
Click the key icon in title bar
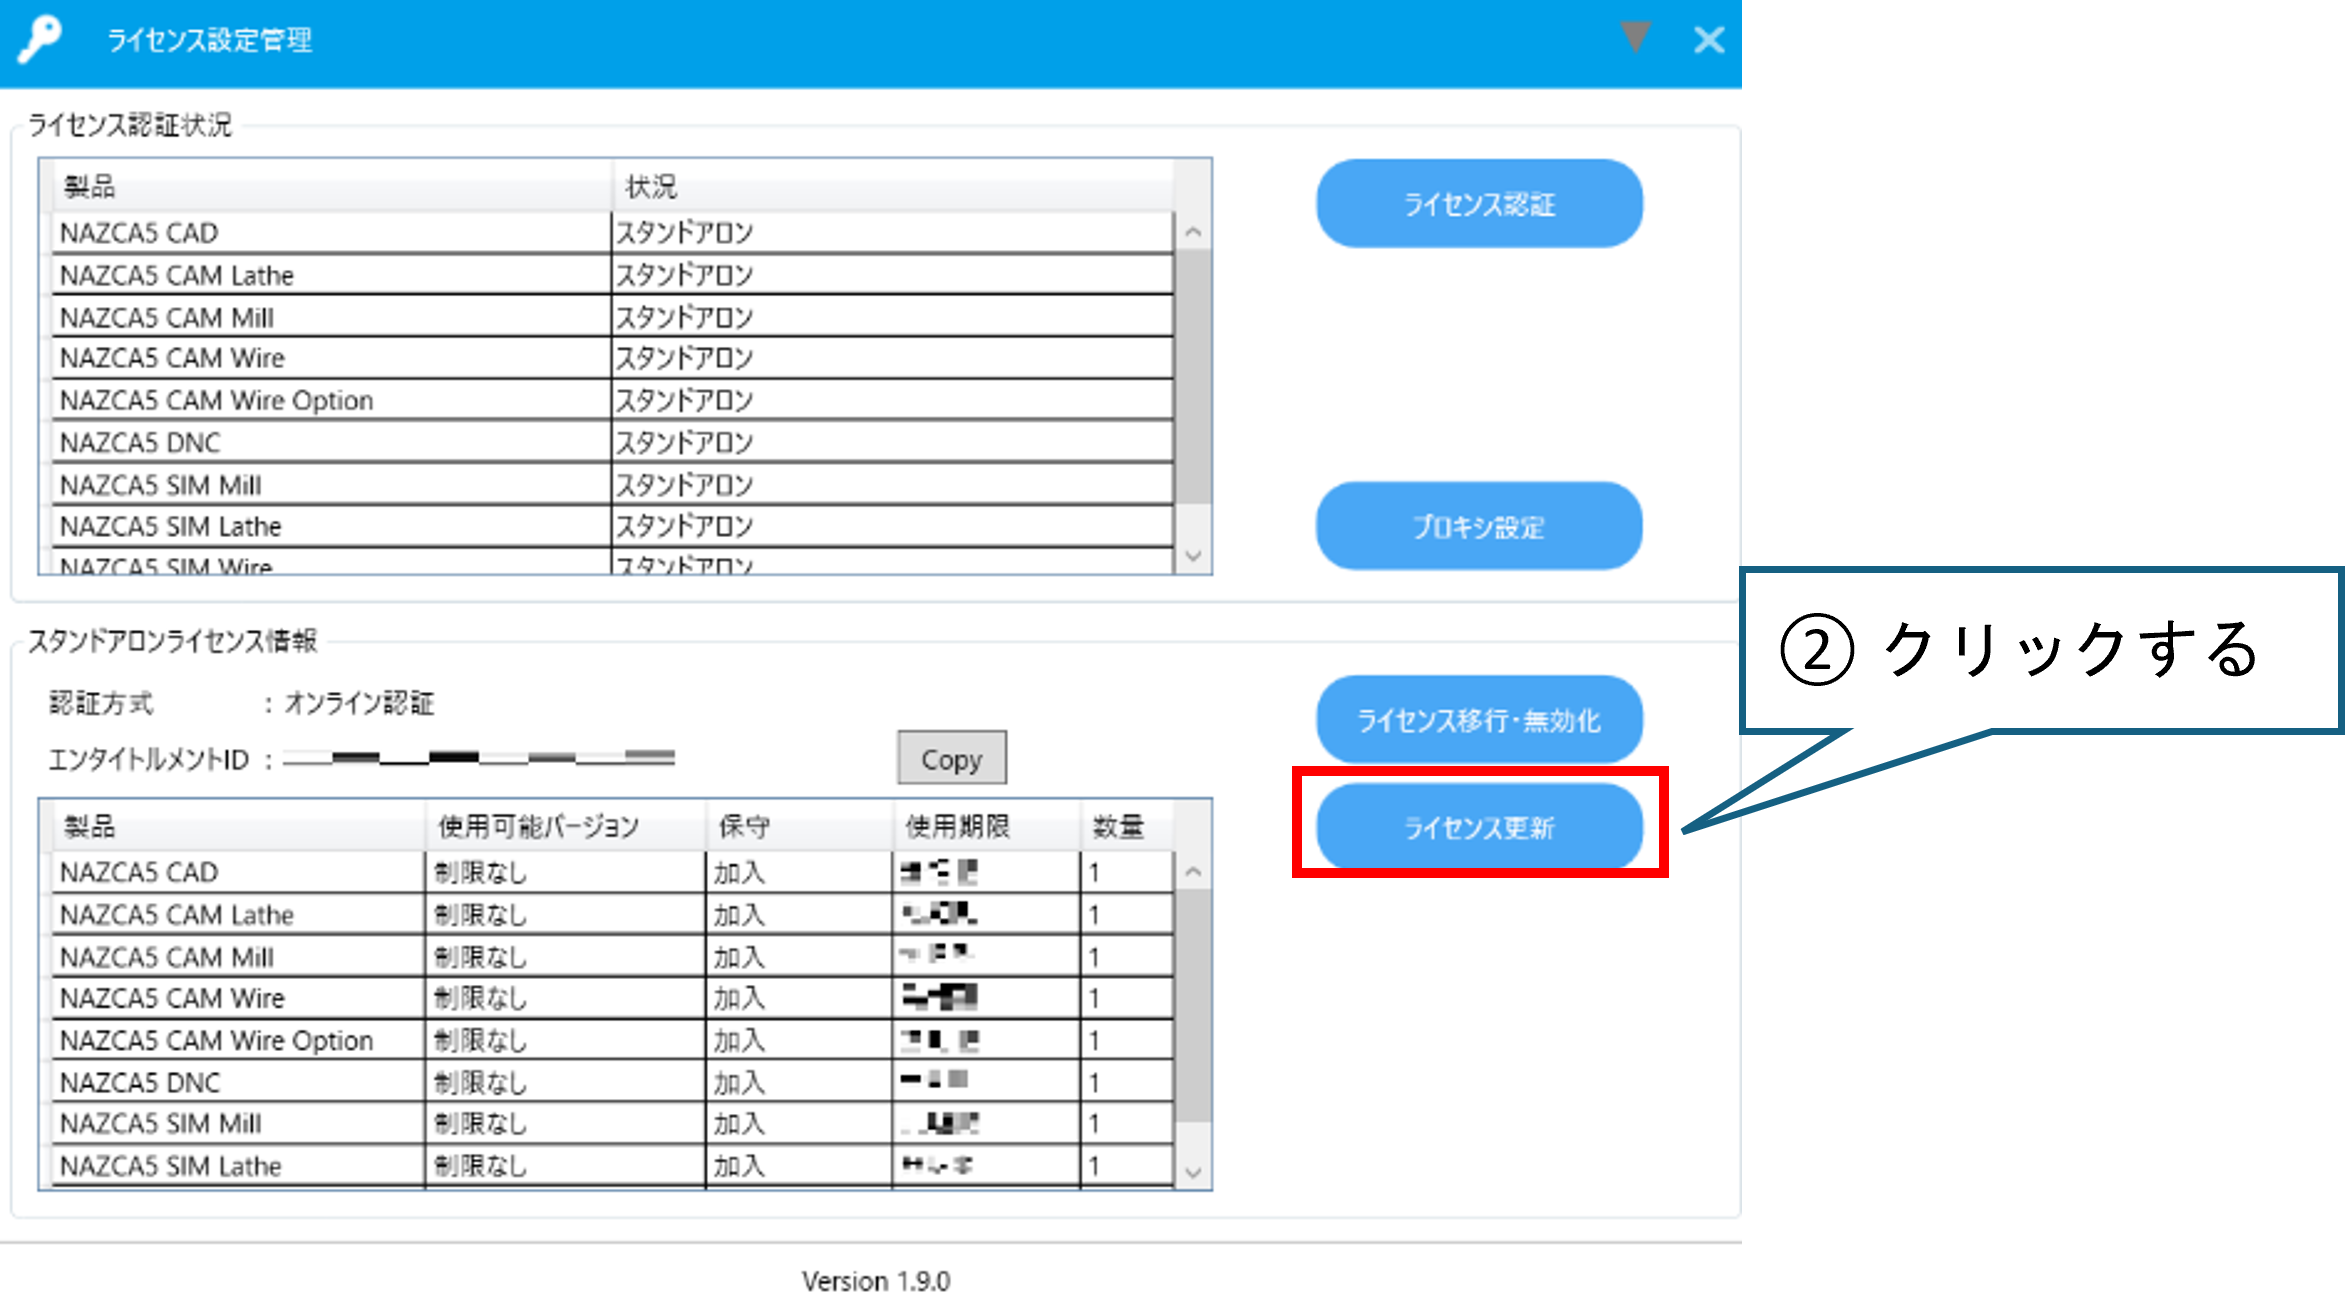click(x=41, y=40)
